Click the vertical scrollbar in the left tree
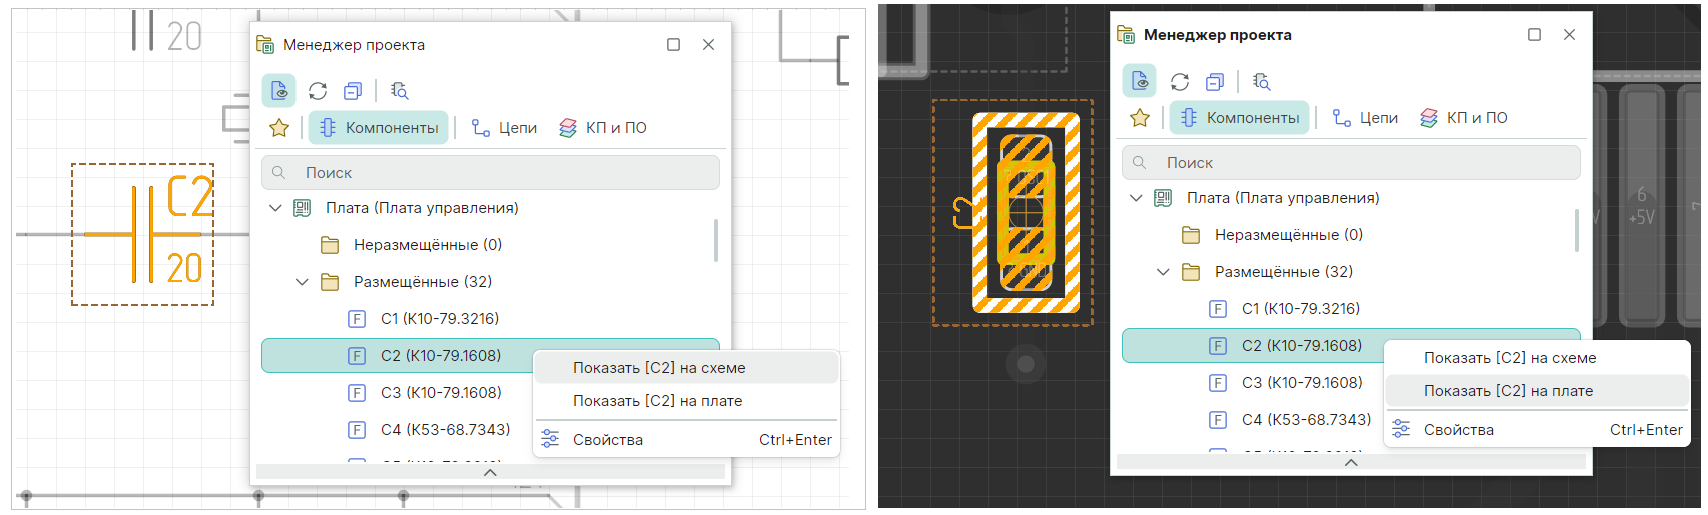 [716, 240]
